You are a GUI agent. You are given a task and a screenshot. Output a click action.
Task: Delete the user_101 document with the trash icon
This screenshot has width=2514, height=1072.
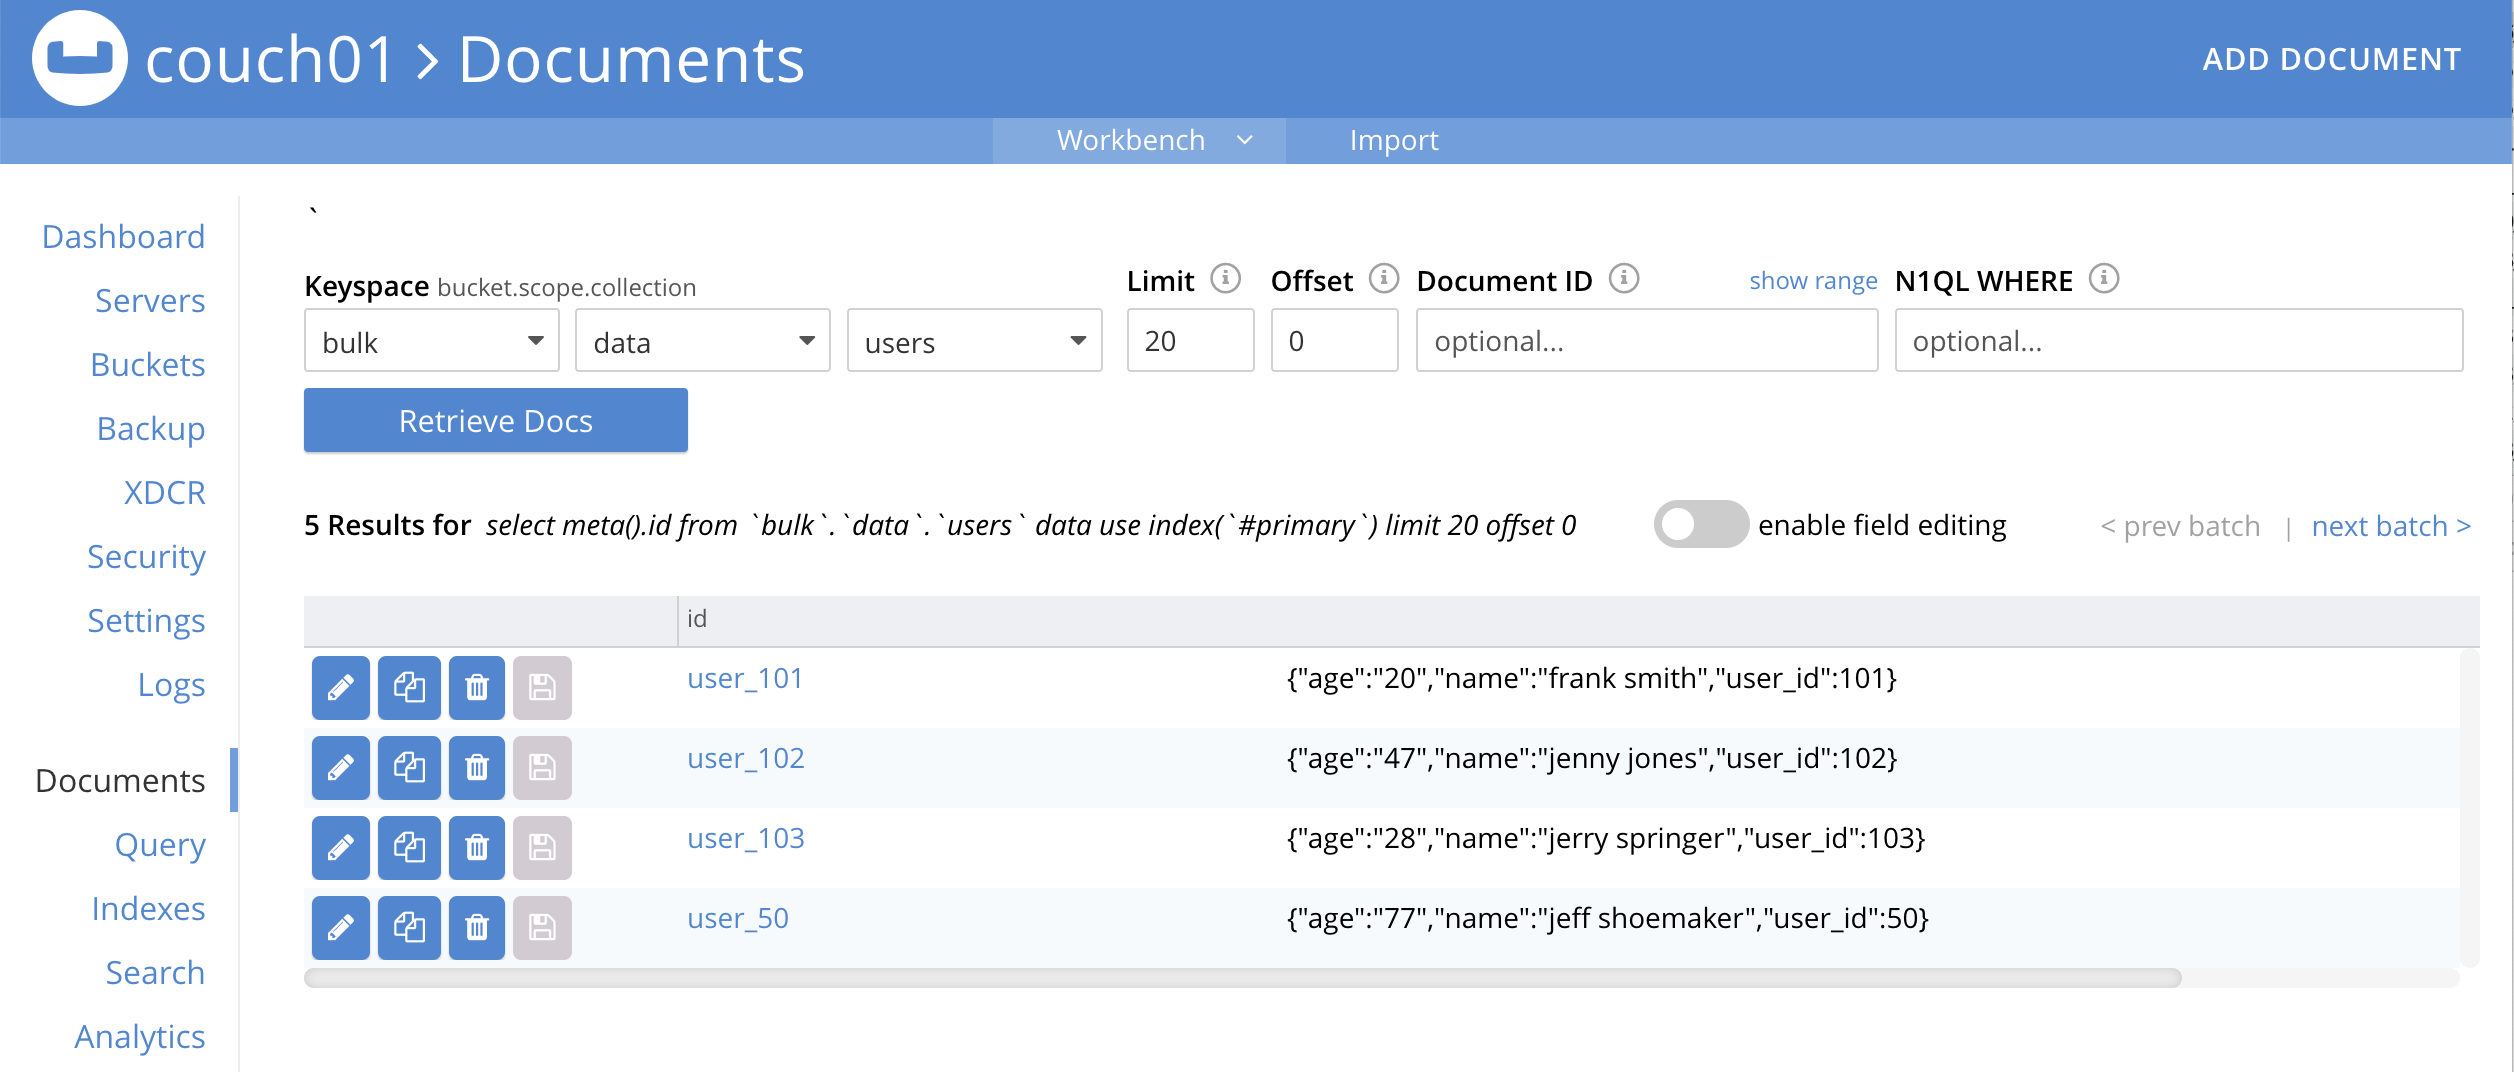click(477, 687)
